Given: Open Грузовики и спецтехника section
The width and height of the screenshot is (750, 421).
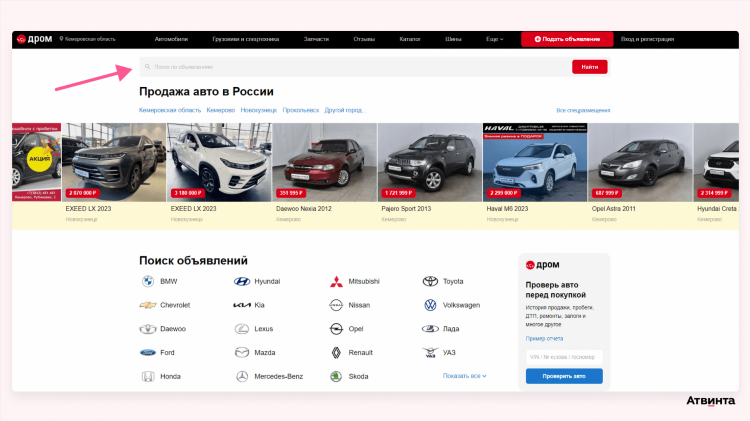Looking at the screenshot, I should click(x=246, y=39).
